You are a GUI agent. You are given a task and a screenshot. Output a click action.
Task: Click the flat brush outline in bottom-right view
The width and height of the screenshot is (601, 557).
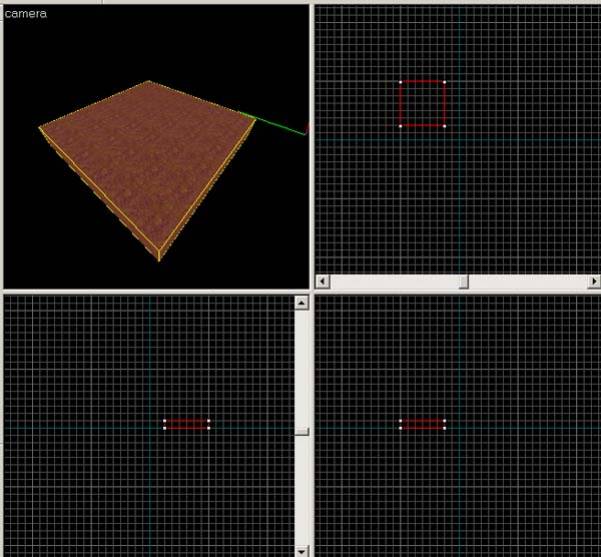[x=422, y=424]
